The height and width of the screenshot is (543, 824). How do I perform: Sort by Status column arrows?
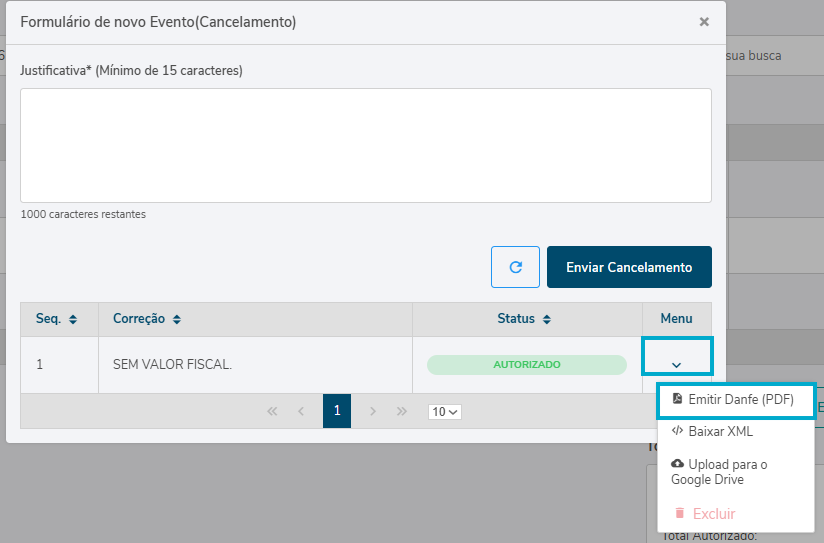(547, 319)
